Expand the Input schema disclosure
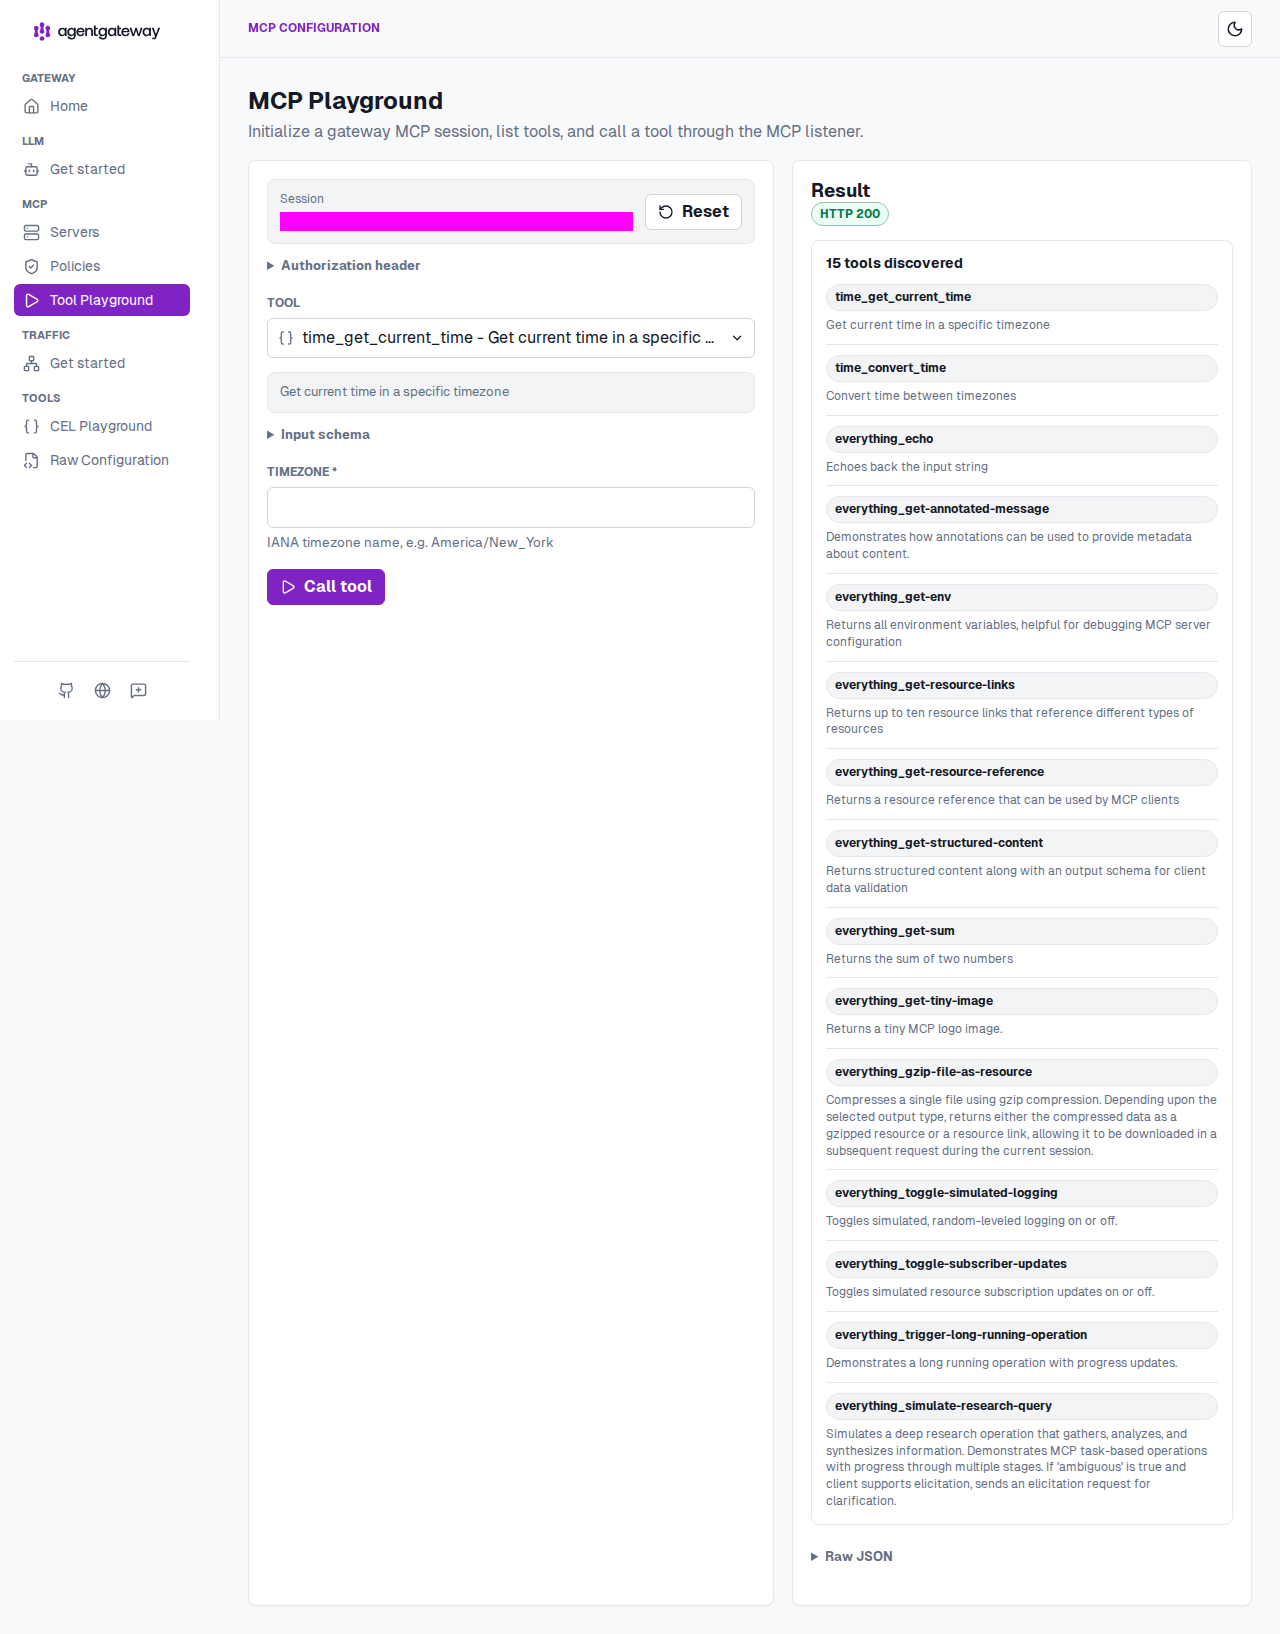Image resolution: width=1280 pixels, height=1634 pixels. point(318,434)
